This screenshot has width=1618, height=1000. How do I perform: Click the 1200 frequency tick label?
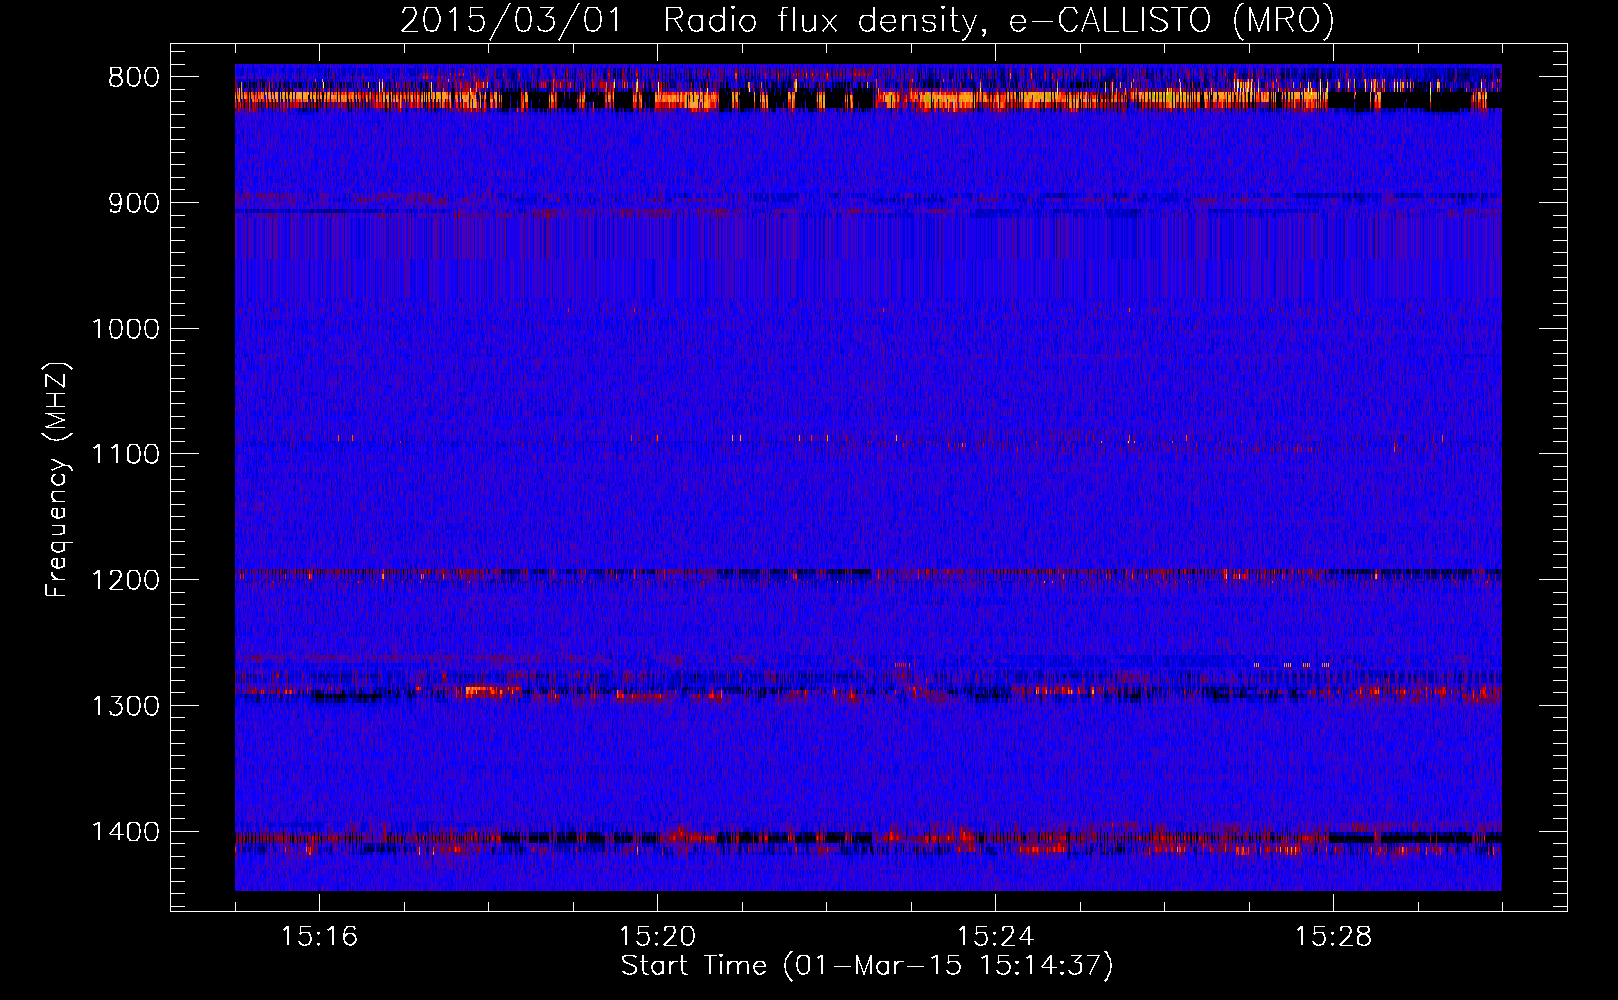point(126,581)
